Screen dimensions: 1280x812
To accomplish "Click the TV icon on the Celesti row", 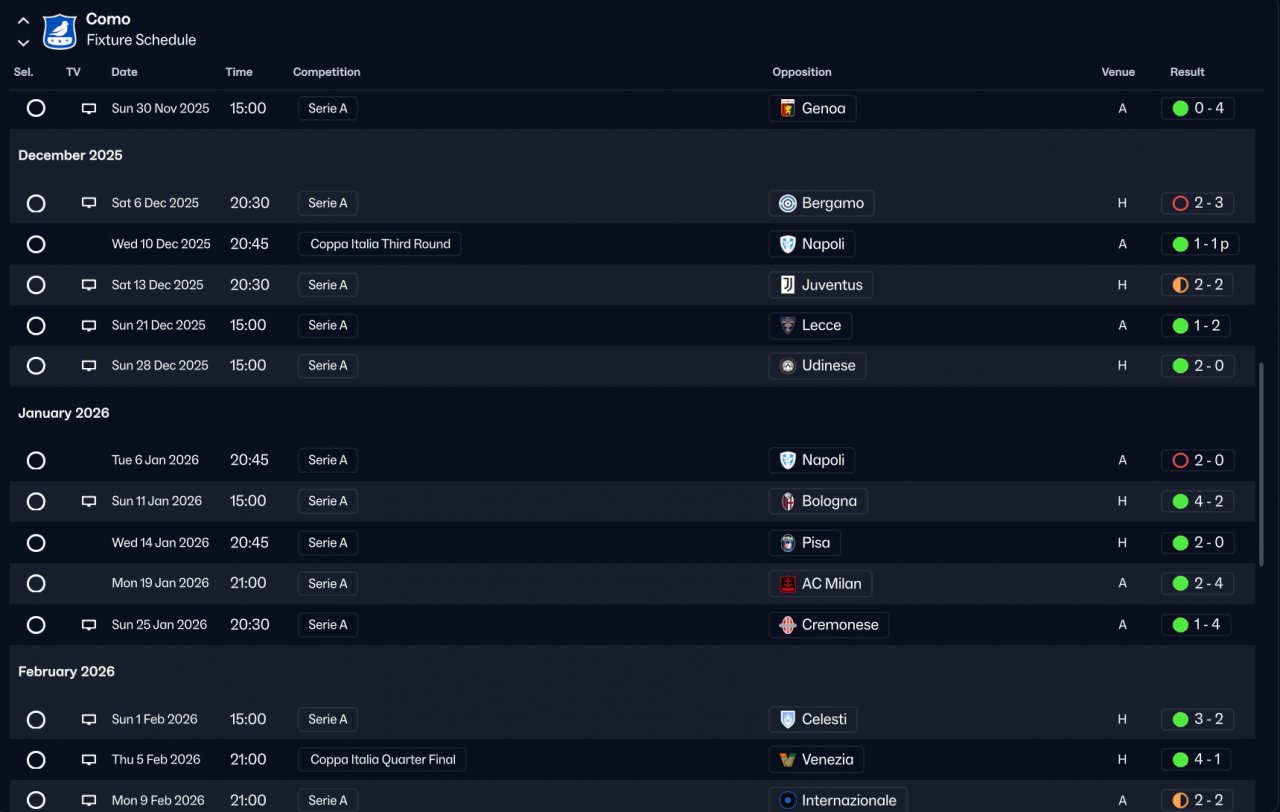I will pyautogui.click(x=89, y=719).
